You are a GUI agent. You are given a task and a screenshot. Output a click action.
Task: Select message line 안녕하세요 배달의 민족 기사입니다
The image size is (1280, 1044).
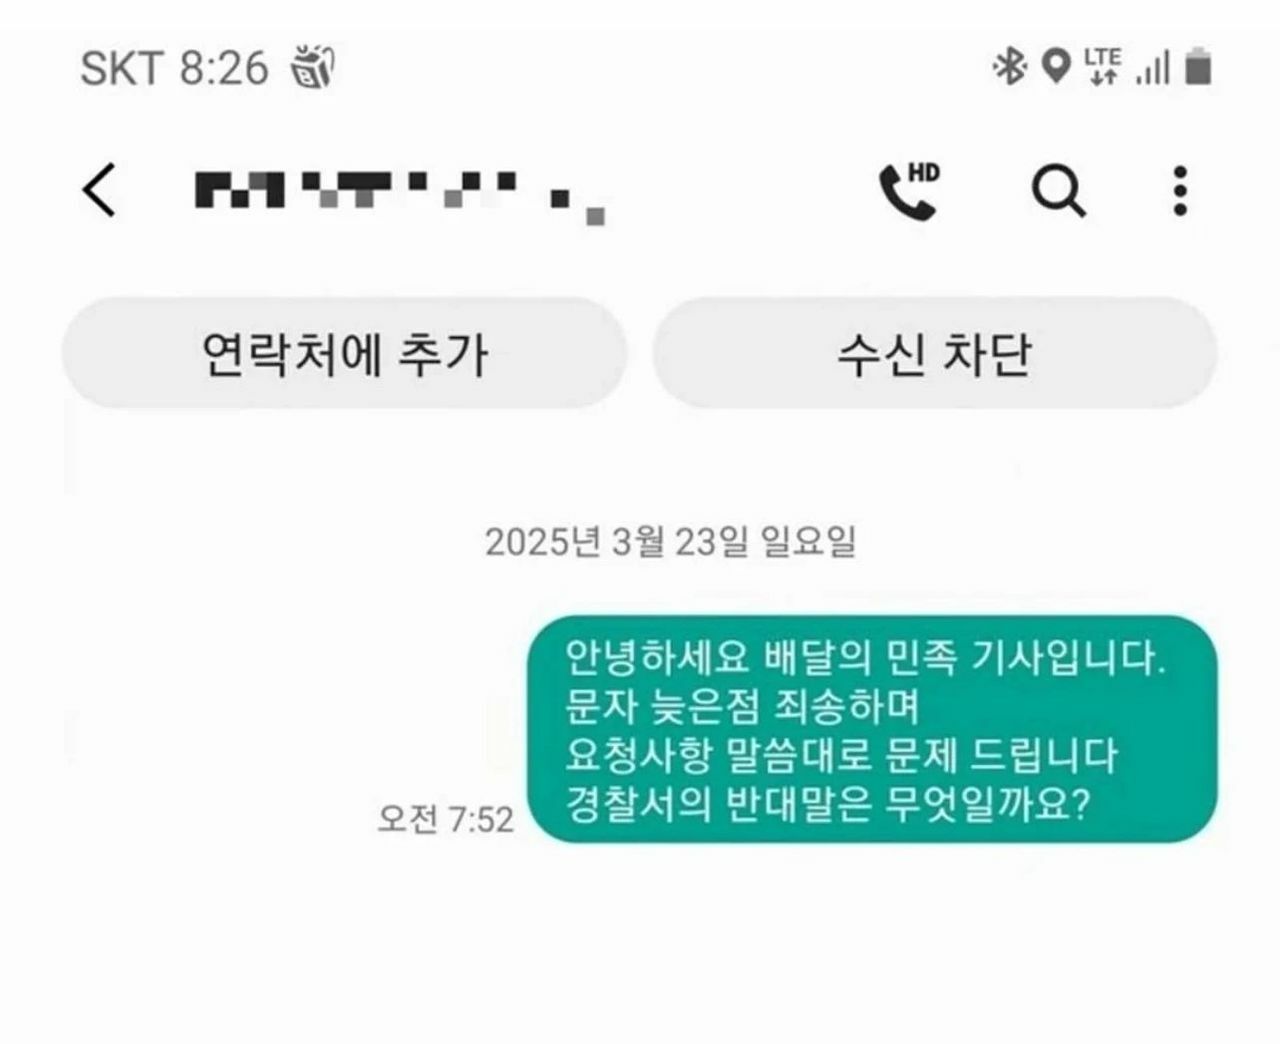pos(865,659)
